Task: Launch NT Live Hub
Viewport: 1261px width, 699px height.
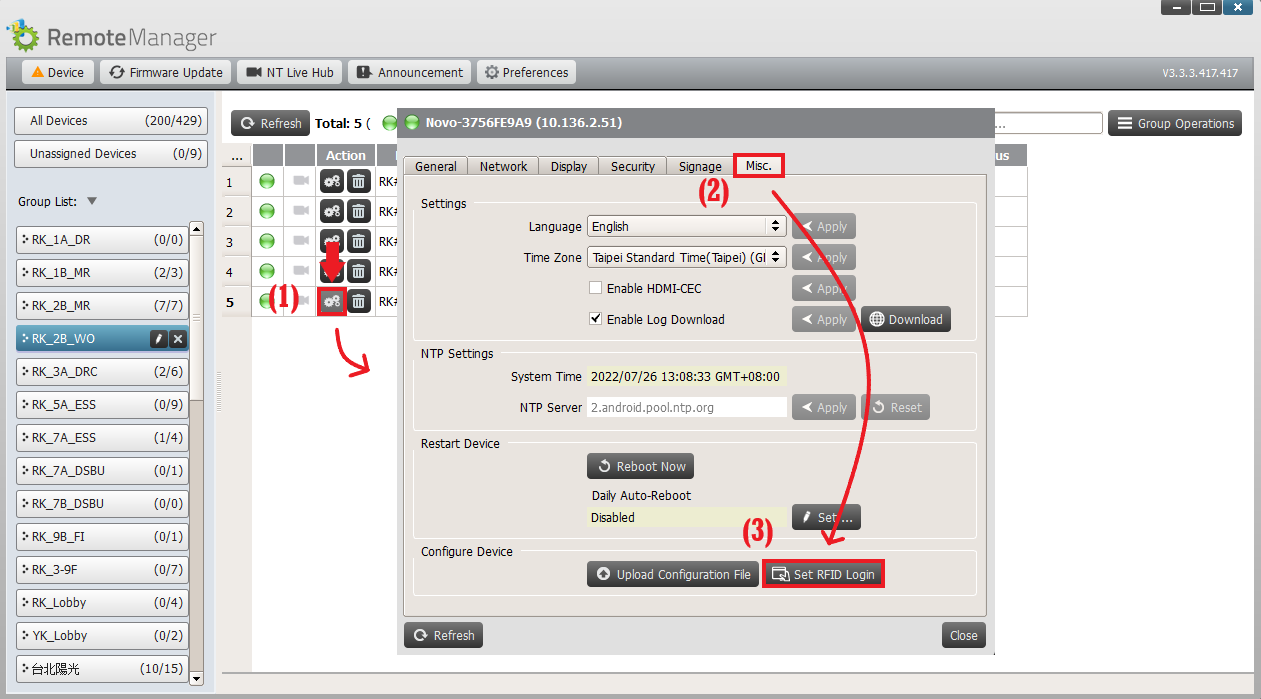Action: tap(289, 71)
